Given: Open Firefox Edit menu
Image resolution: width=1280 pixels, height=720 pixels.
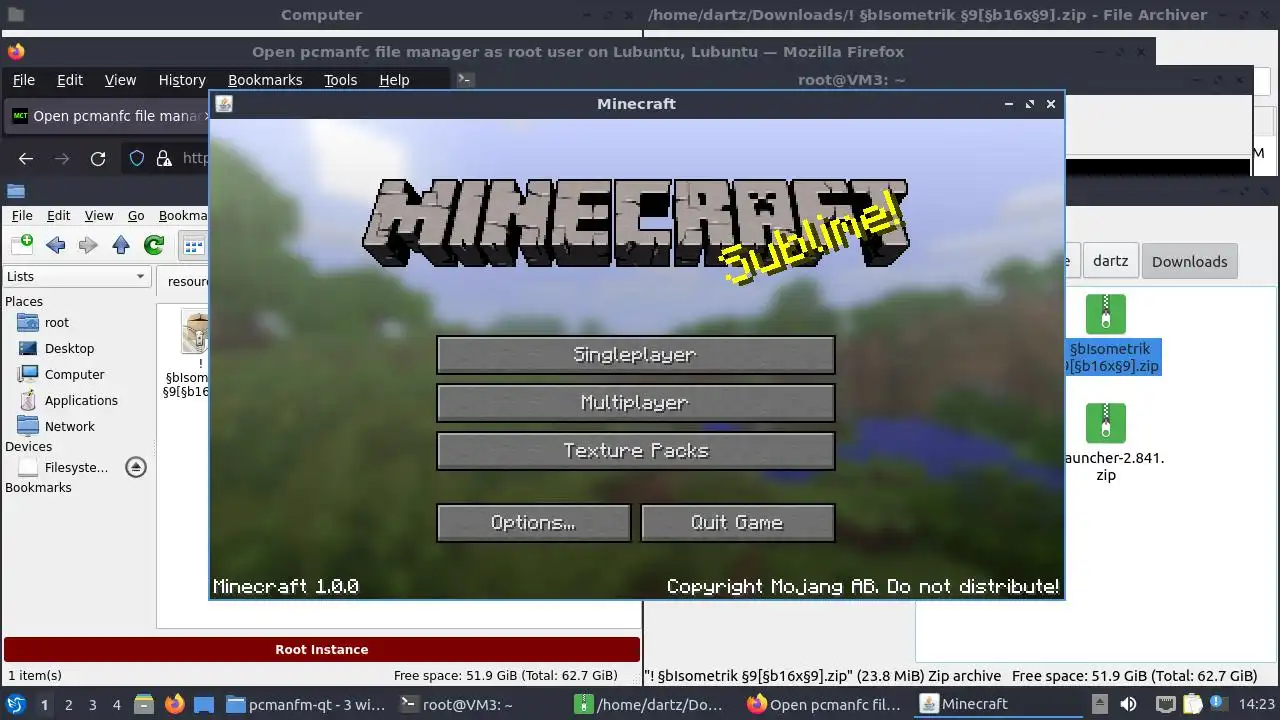Looking at the screenshot, I should (x=70, y=80).
